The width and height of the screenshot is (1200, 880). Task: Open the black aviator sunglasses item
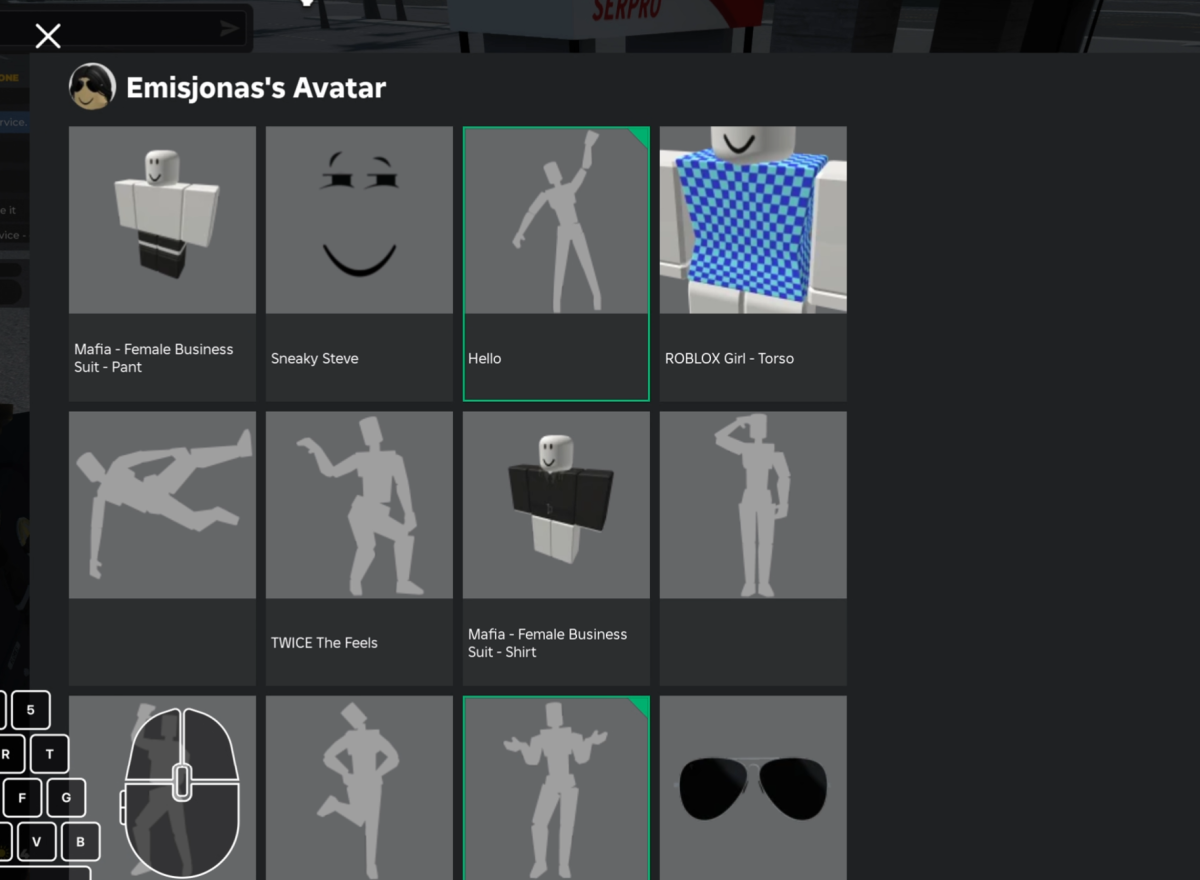coord(753,788)
